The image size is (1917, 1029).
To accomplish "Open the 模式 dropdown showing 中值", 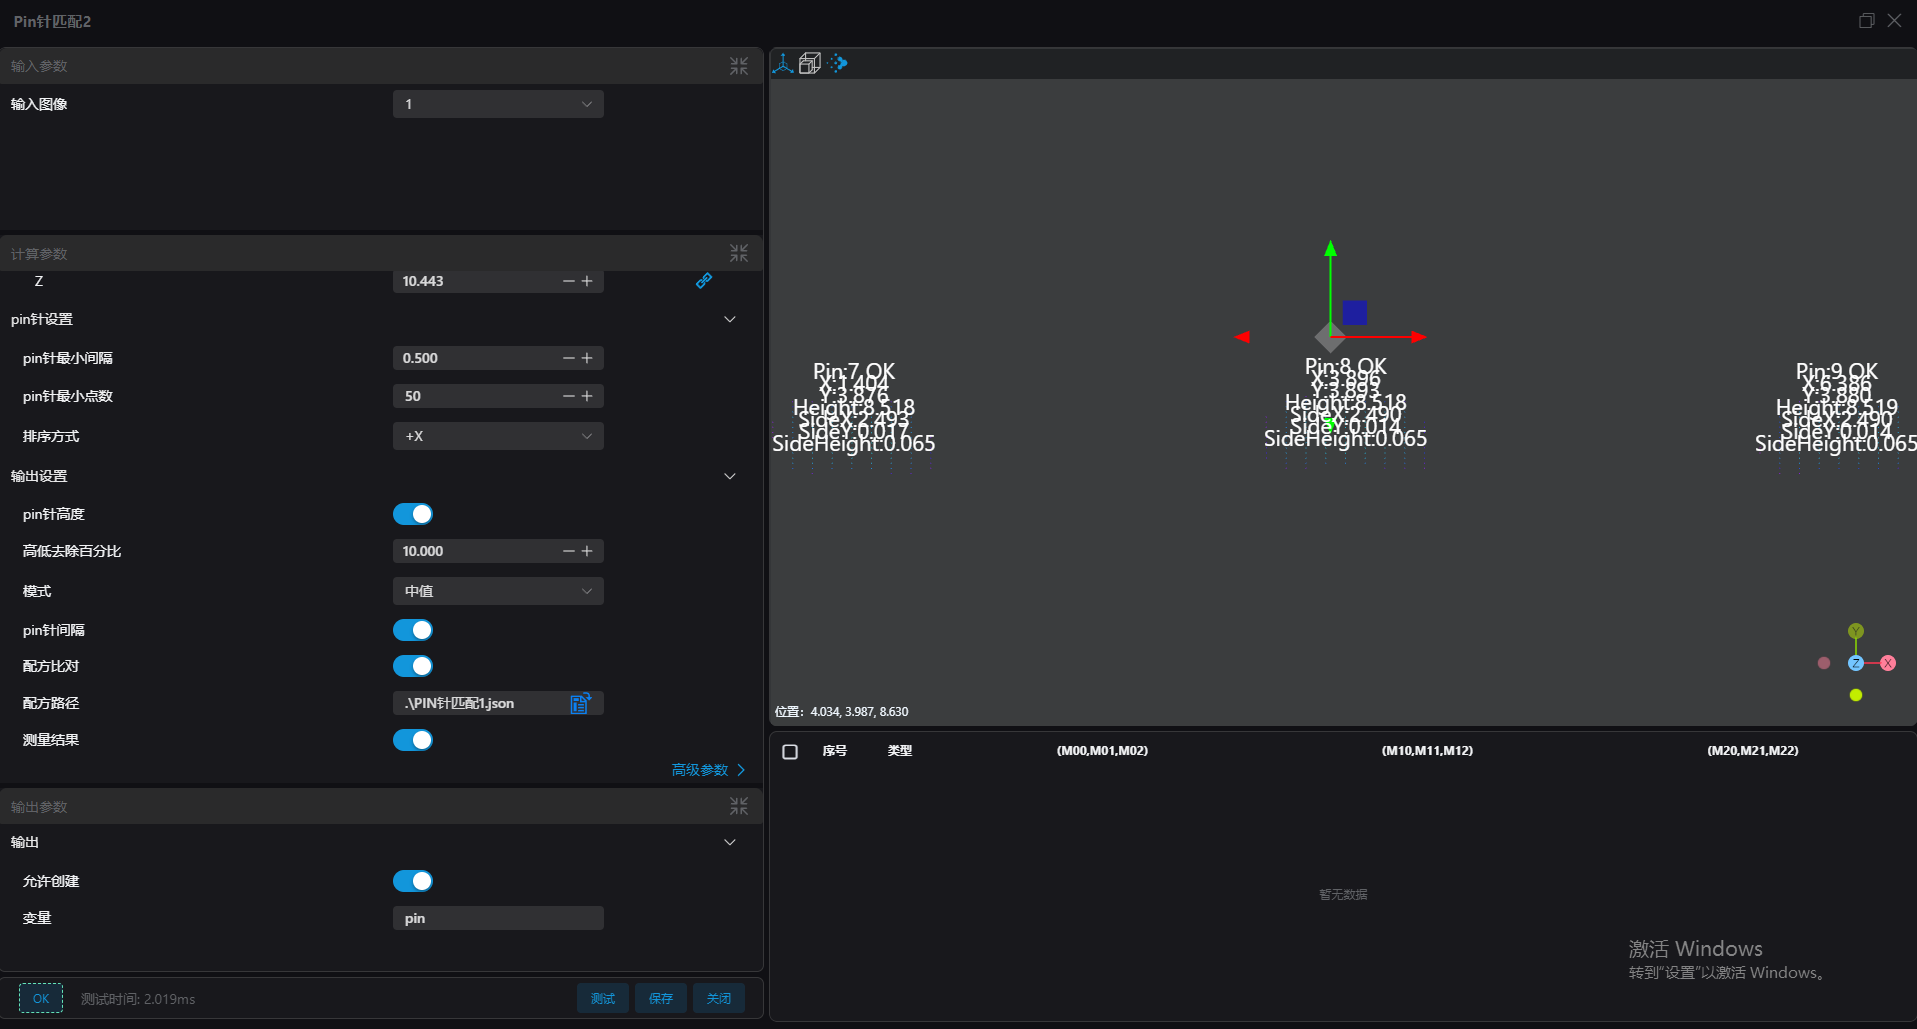I will click(498, 591).
